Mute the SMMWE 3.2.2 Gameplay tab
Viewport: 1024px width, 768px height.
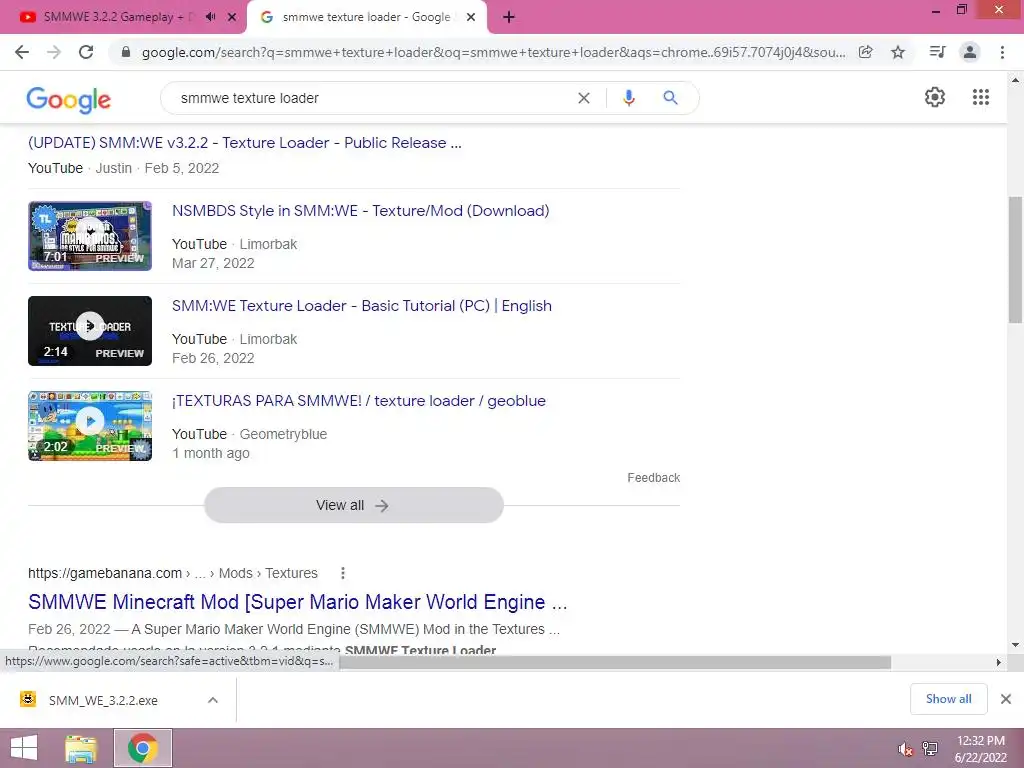click(x=210, y=17)
